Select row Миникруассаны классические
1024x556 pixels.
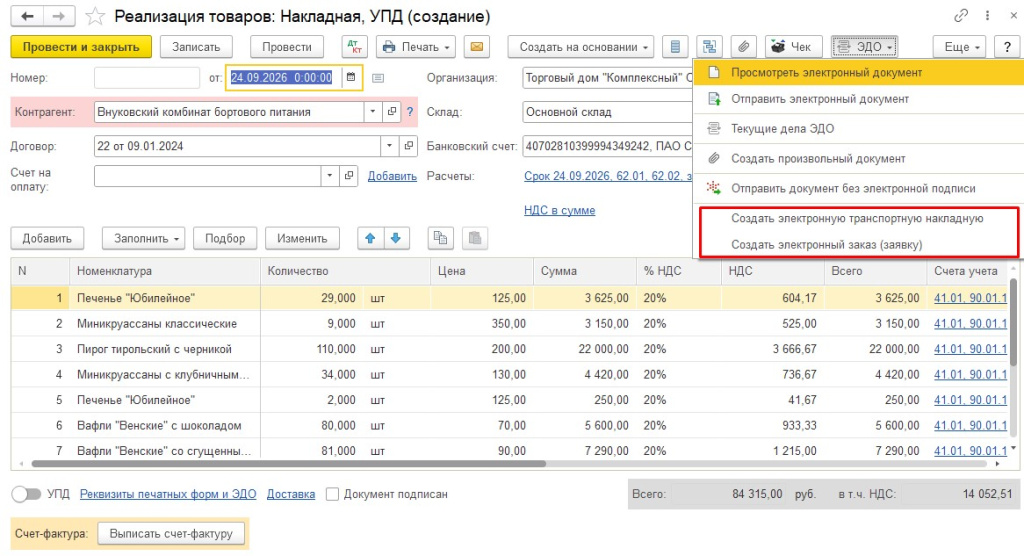[x=509, y=323]
